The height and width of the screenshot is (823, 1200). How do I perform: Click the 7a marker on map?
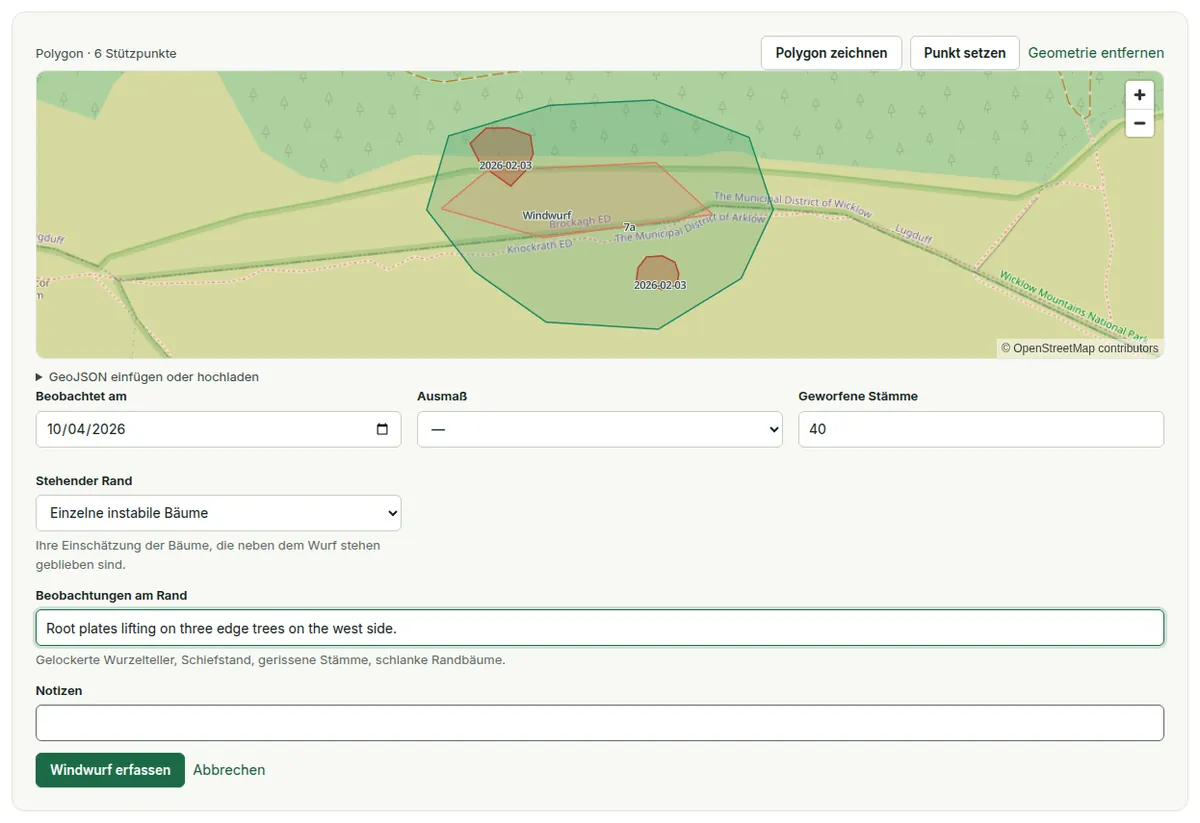pyautogui.click(x=629, y=227)
